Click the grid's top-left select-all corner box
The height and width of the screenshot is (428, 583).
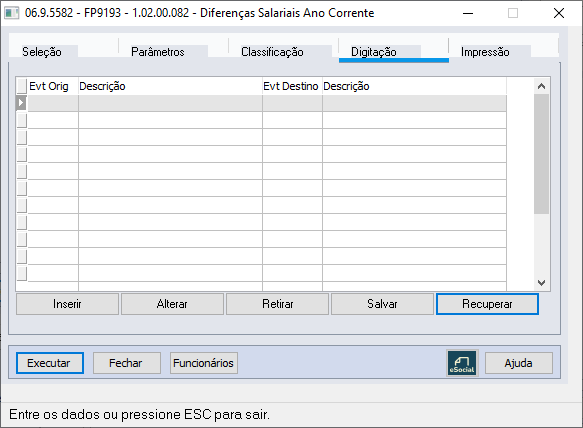tap(22, 86)
